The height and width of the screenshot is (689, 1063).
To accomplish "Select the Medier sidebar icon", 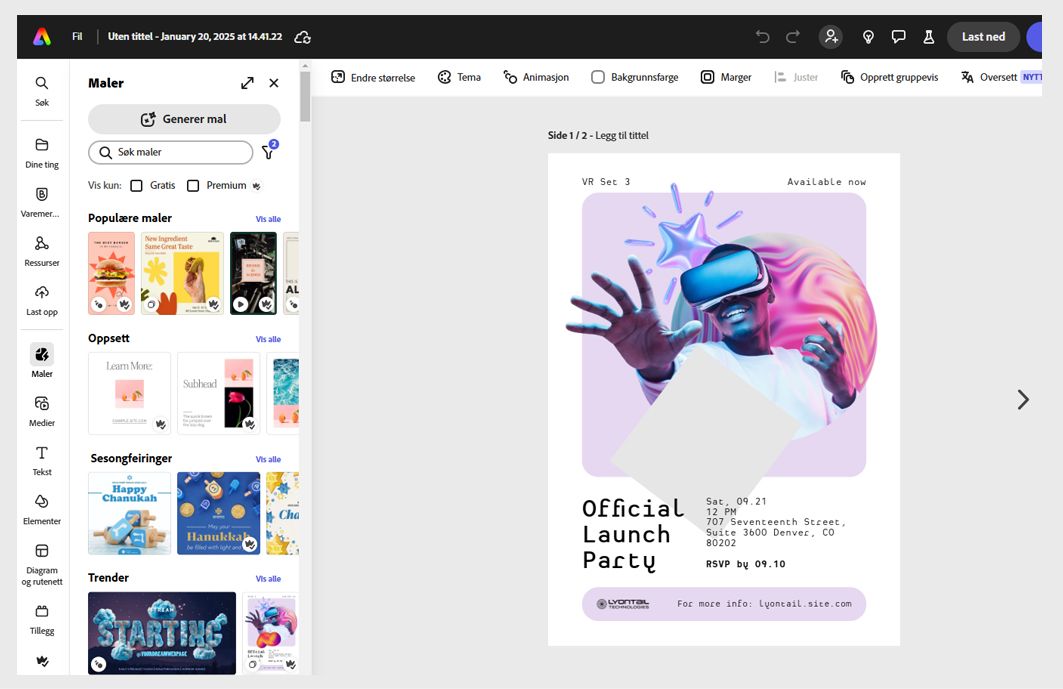I will (x=41, y=410).
